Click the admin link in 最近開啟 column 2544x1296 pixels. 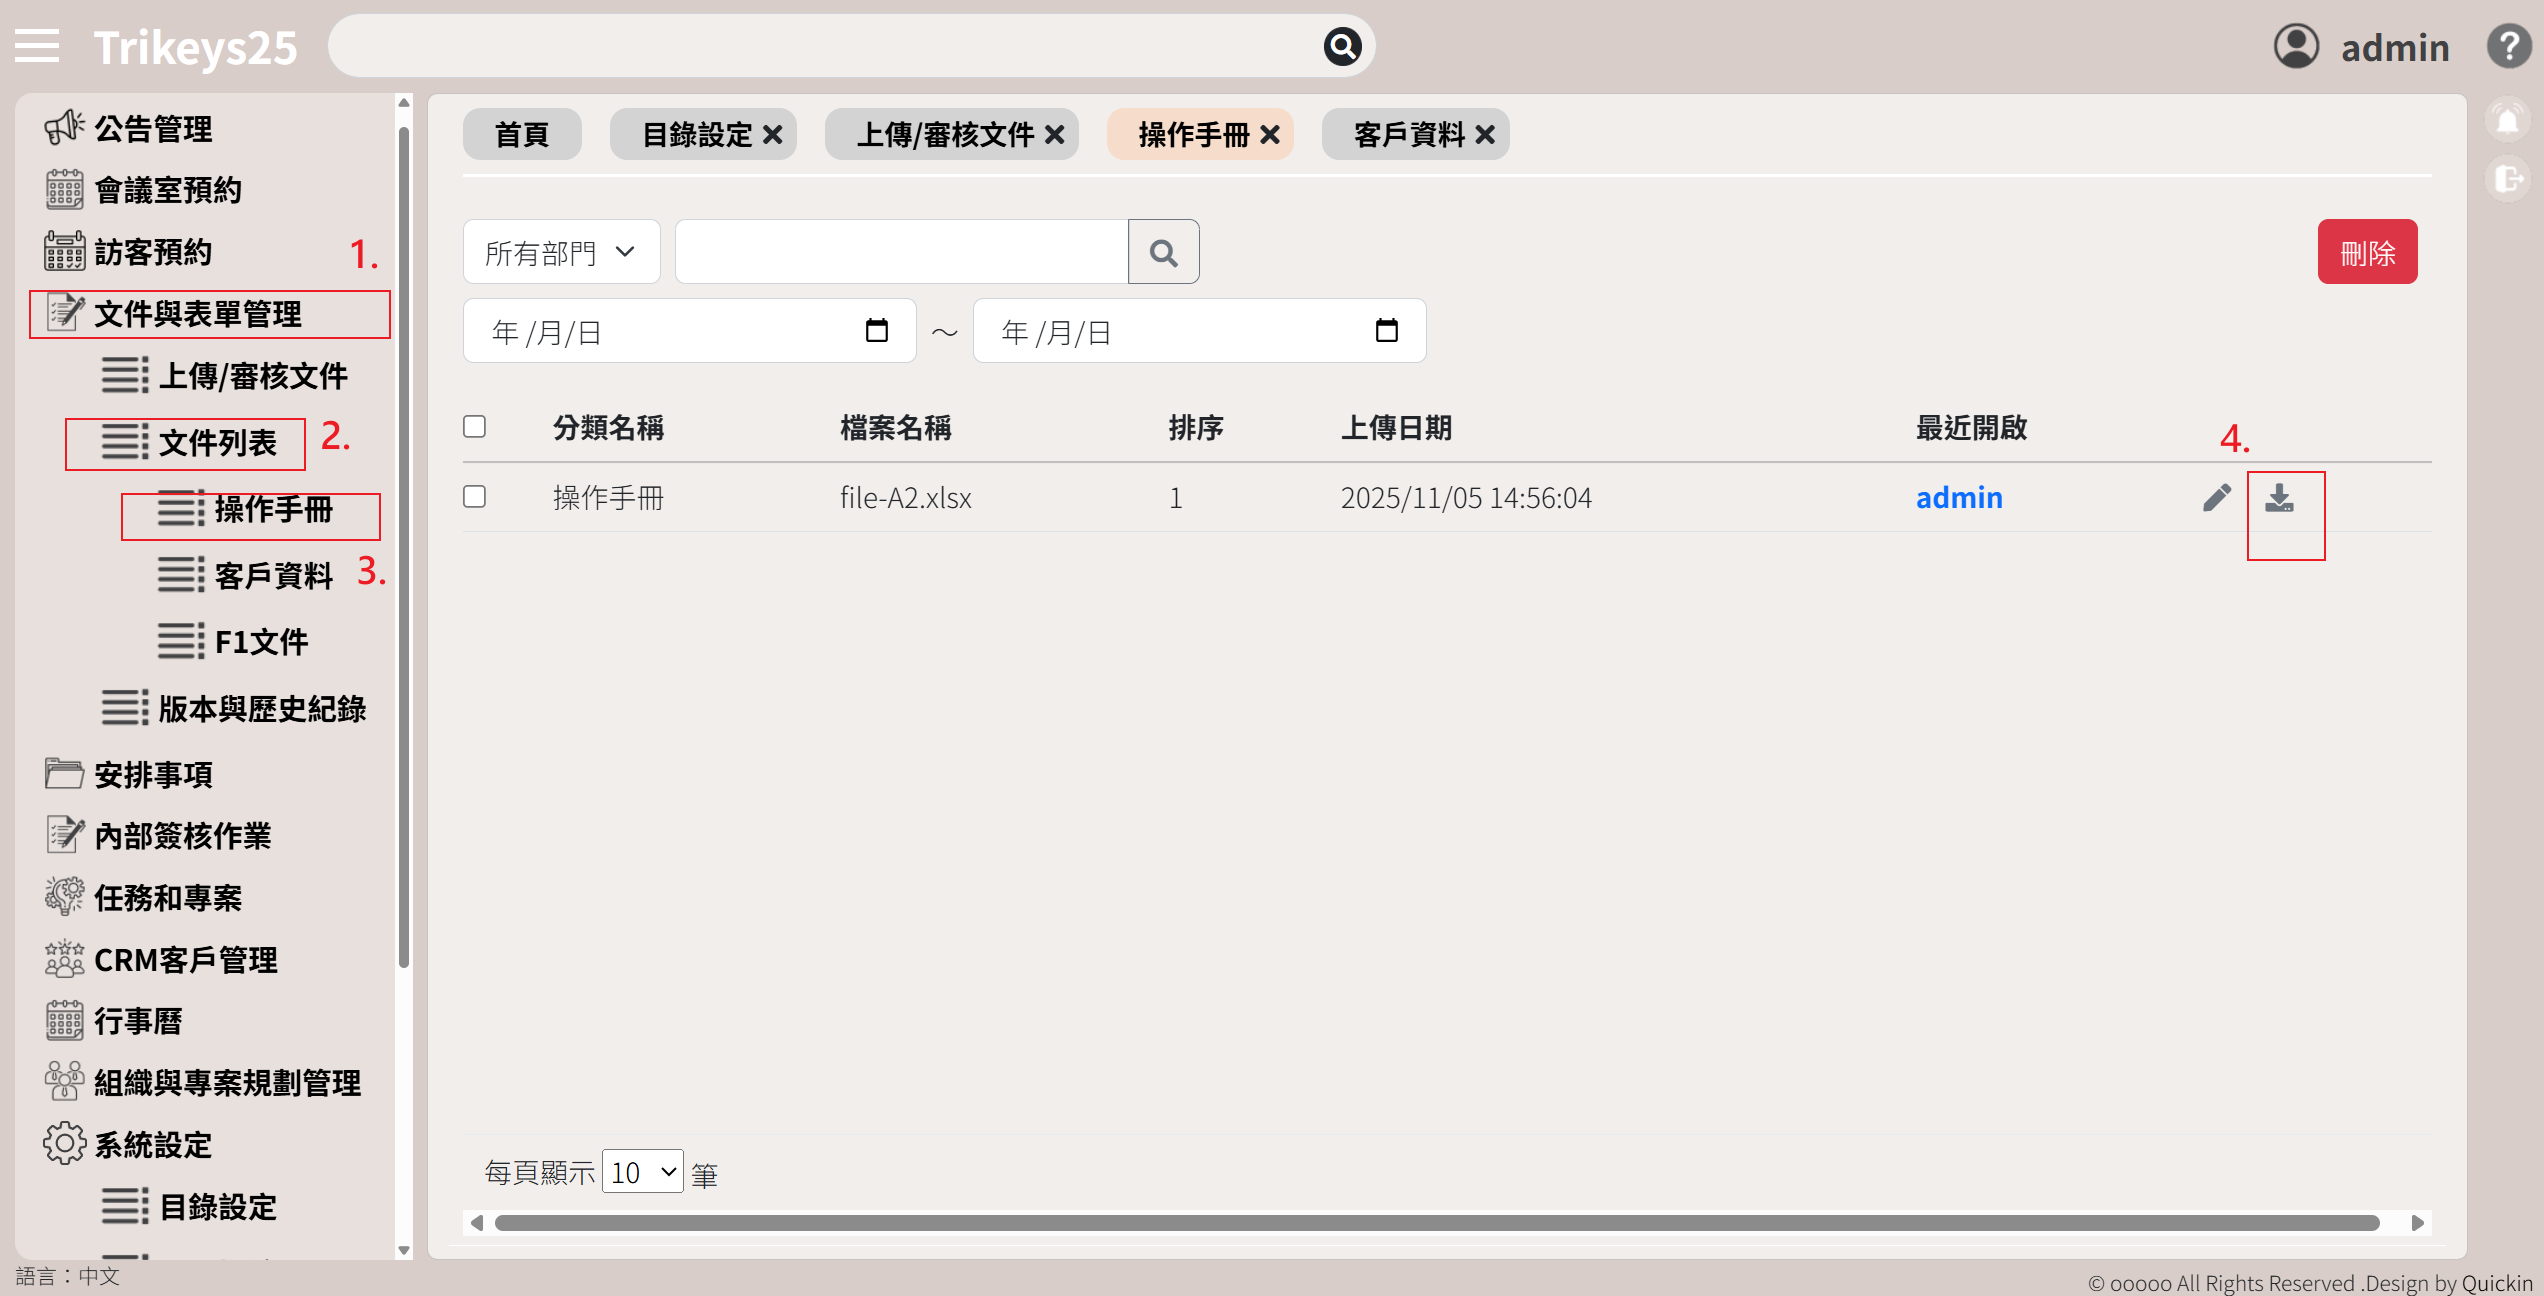[1958, 498]
